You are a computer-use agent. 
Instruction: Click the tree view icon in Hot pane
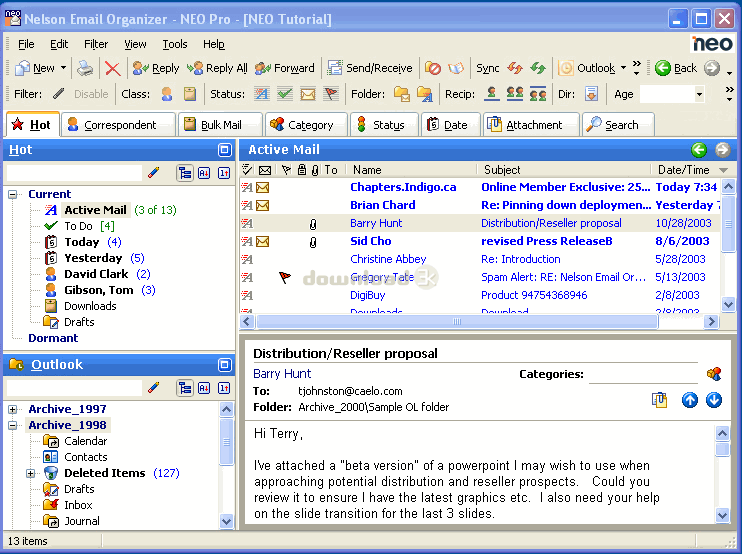point(185,173)
